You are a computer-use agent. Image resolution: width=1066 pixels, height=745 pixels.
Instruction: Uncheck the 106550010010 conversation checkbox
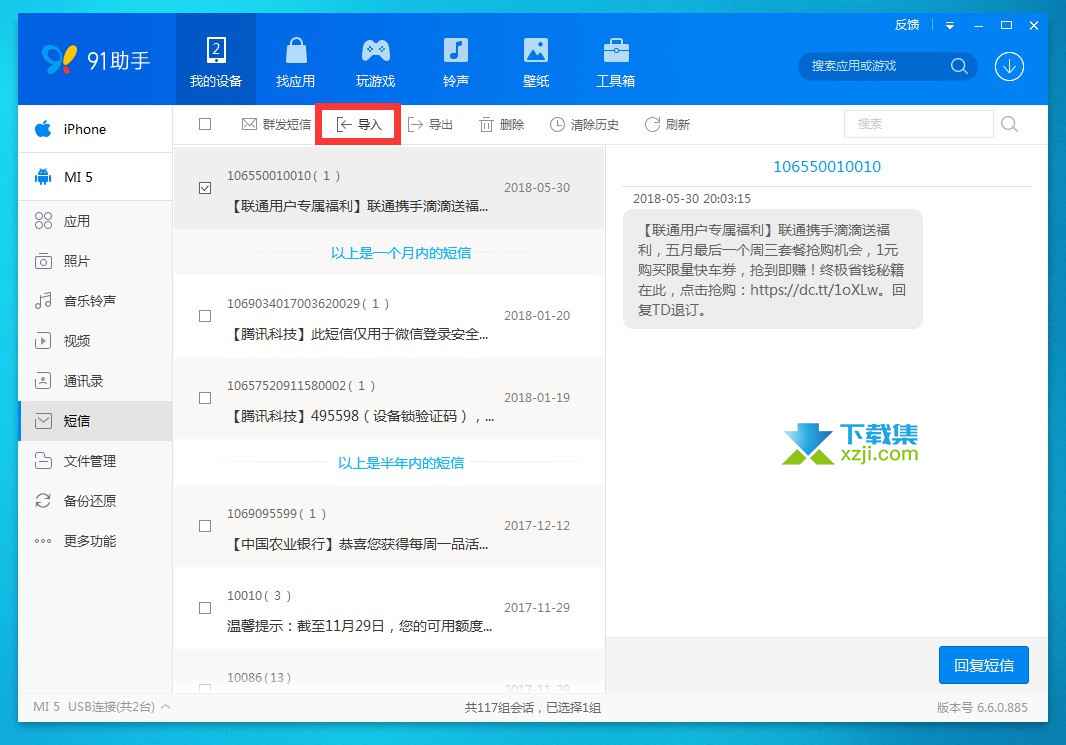pyautogui.click(x=205, y=188)
